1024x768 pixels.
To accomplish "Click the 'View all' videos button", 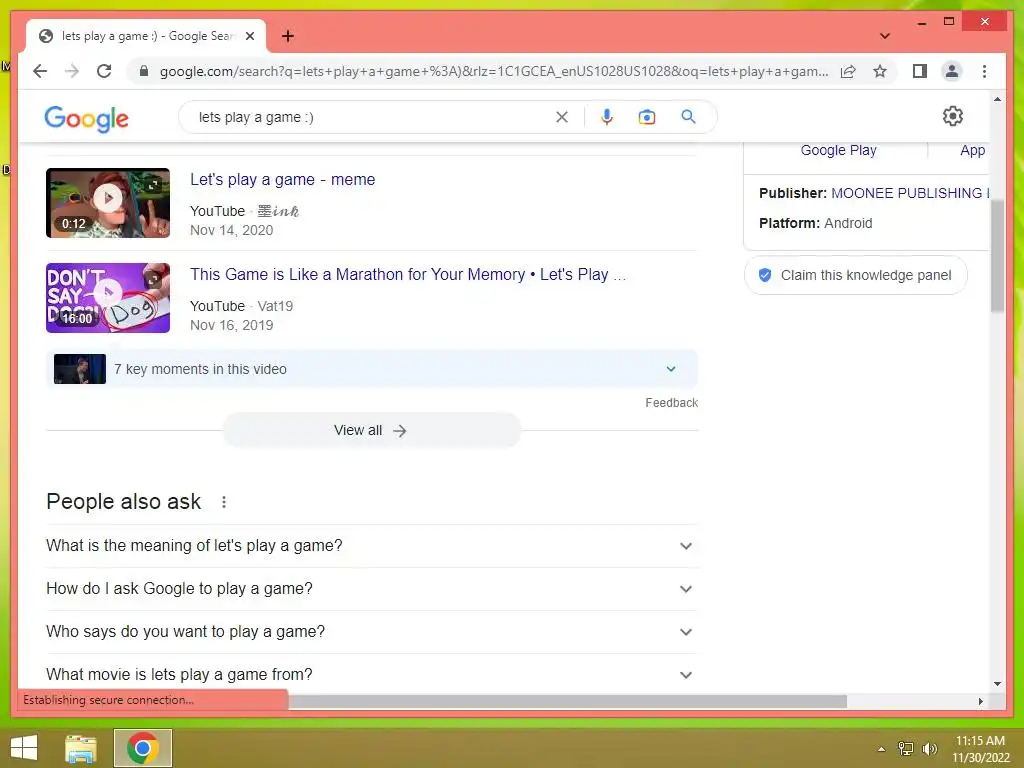I will 372,430.
